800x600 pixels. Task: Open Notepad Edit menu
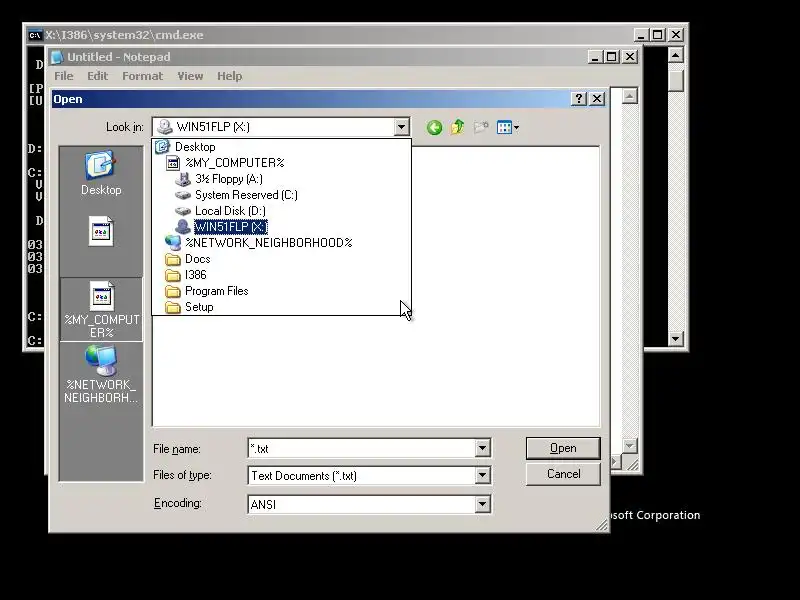(x=97, y=76)
